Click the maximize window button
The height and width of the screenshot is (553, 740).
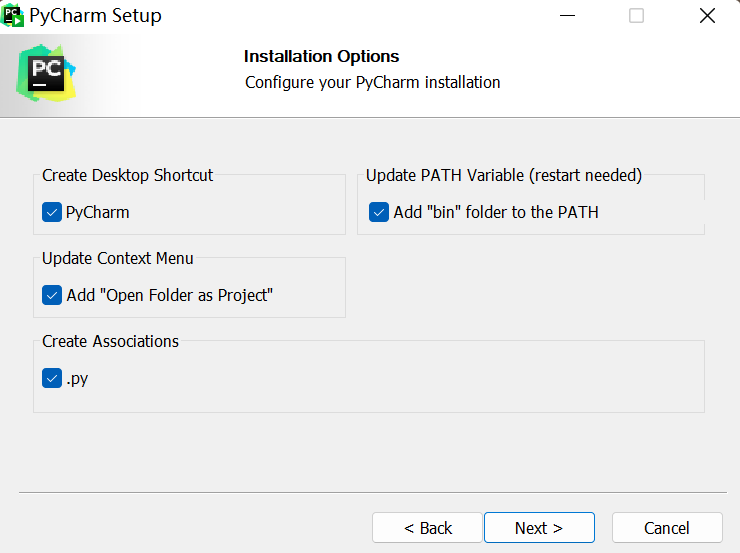click(x=636, y=16)
